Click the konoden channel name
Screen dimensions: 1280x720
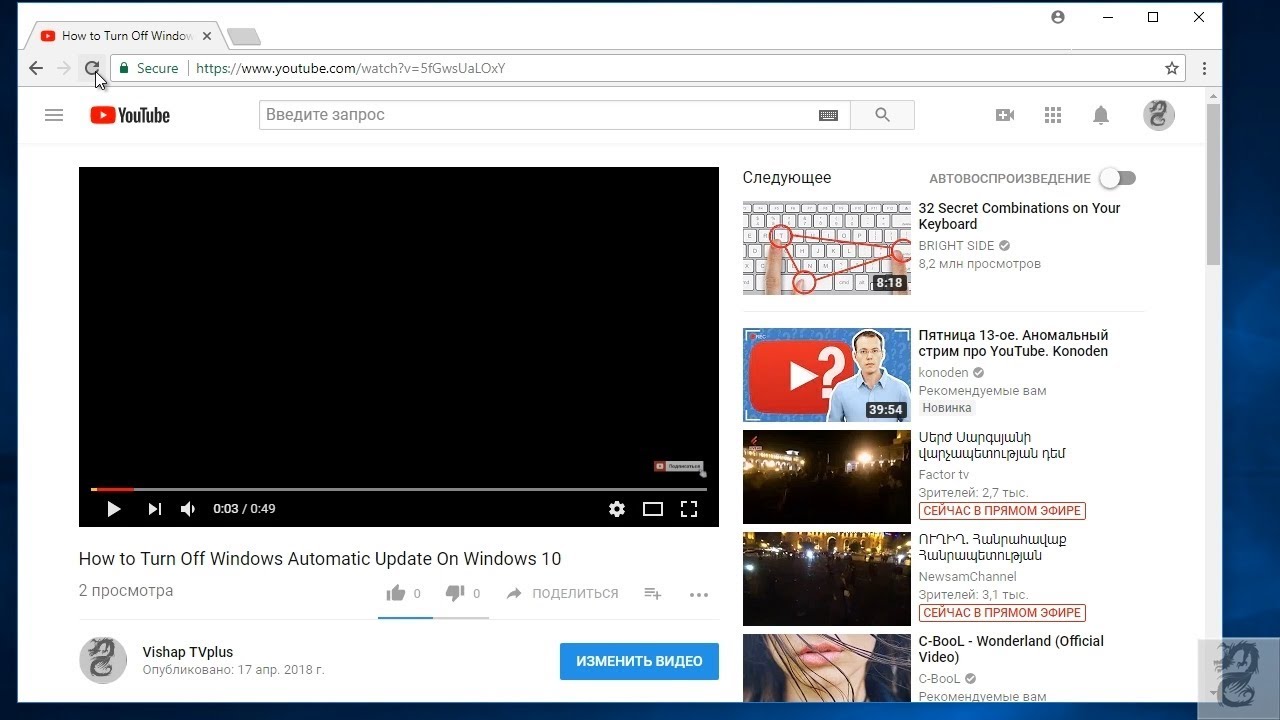943,373
